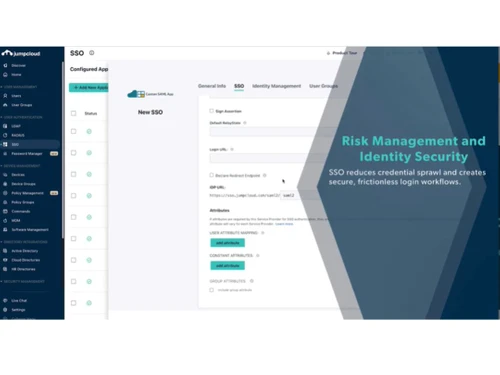Expand the Security Management section
The width and height of the screenshot is (500, 375).
tap(23, 281)
